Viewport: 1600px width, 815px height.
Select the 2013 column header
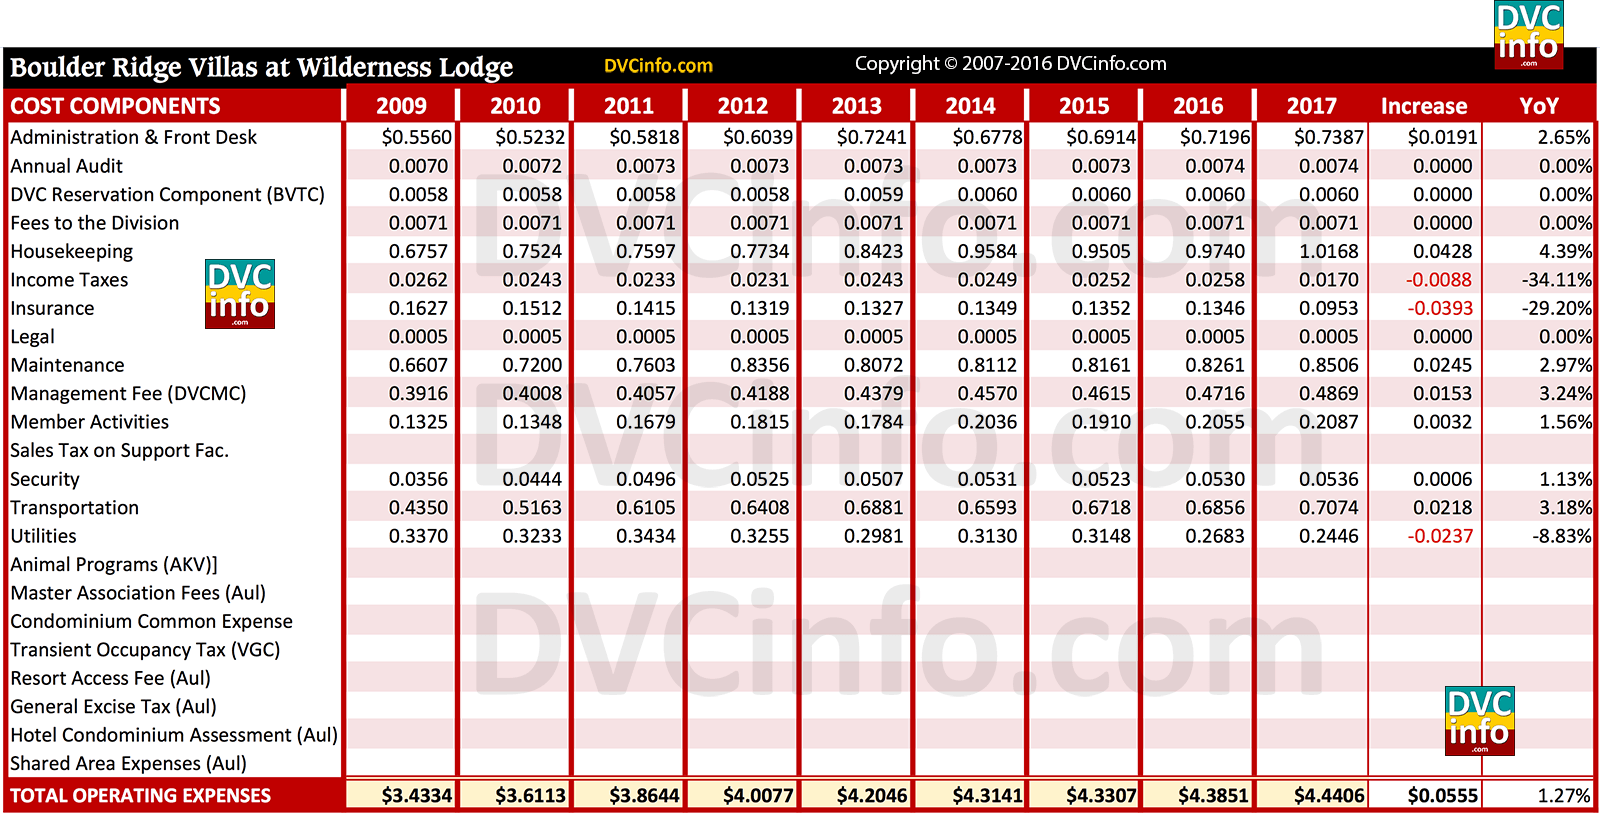857,106
